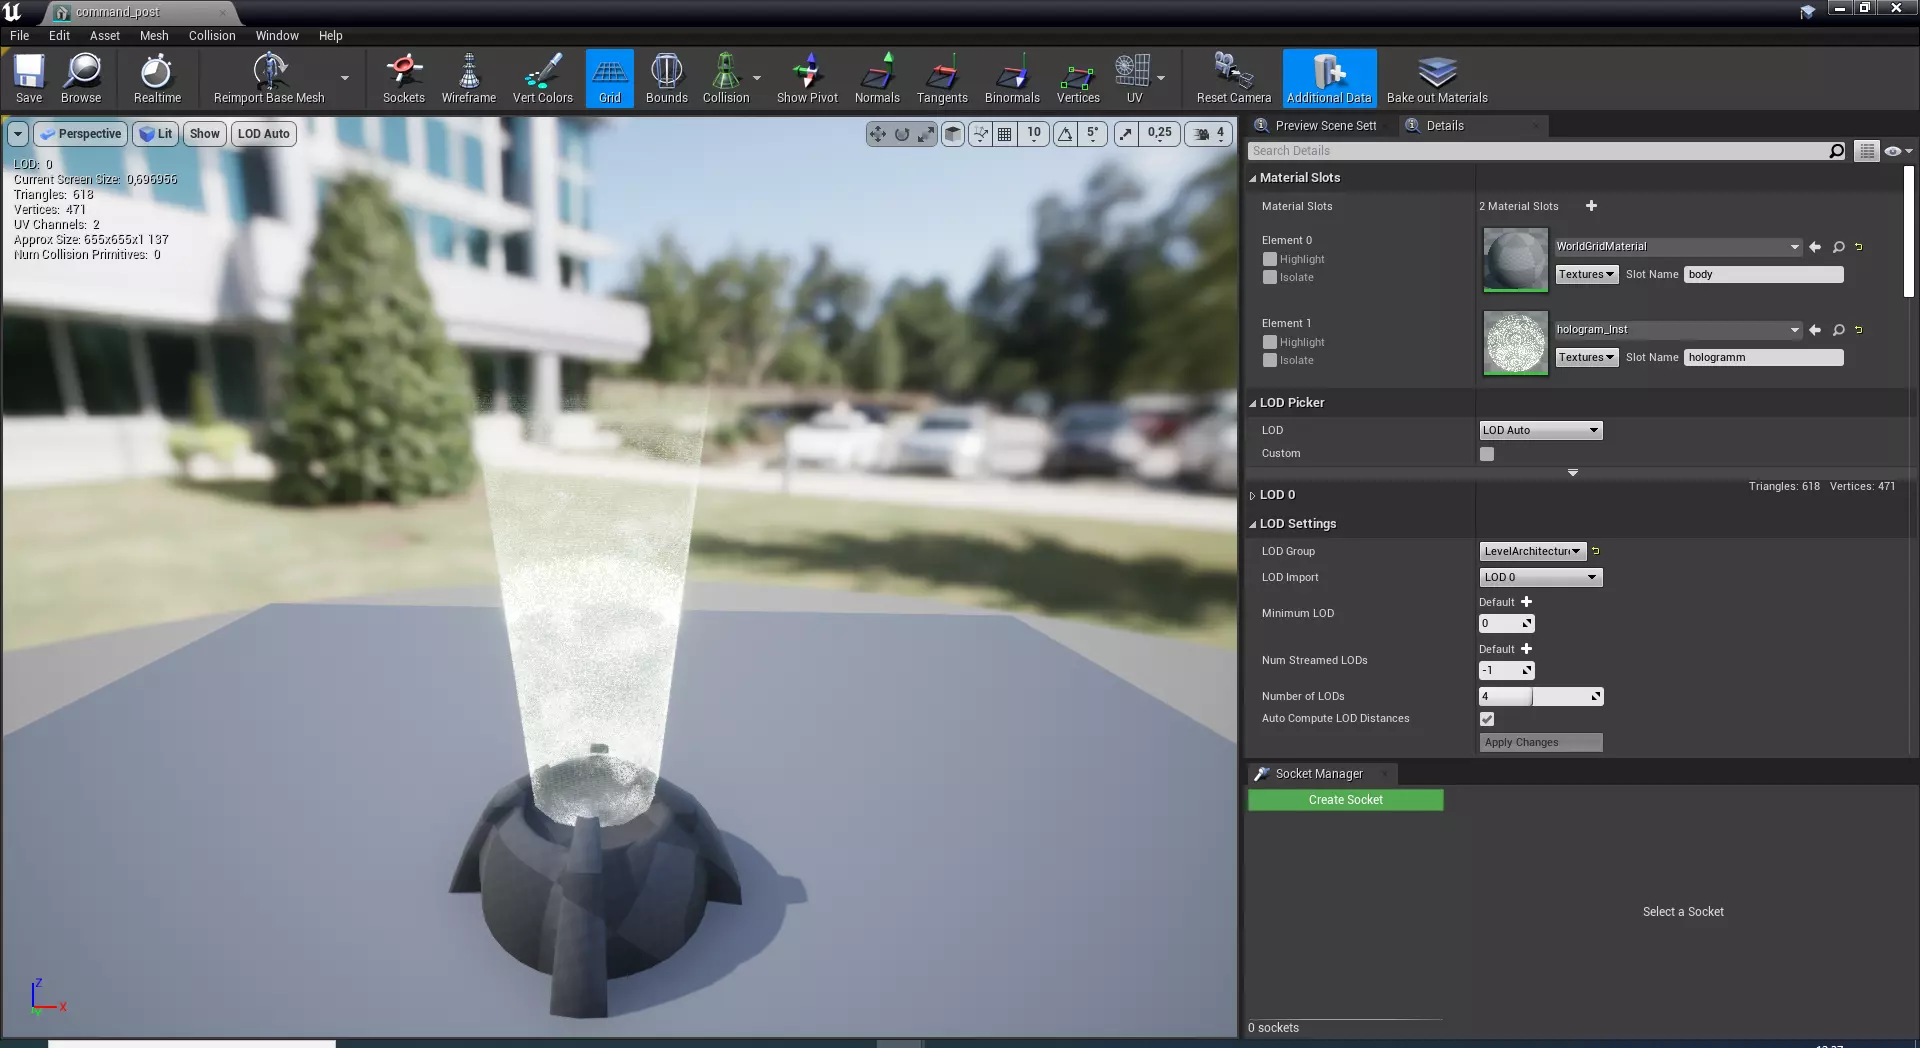Screen dimensions: 1920x1048
Task: Uncheck Auto Compute LOD Distances
Action: pyautogui.click(x=1487, y=719)
